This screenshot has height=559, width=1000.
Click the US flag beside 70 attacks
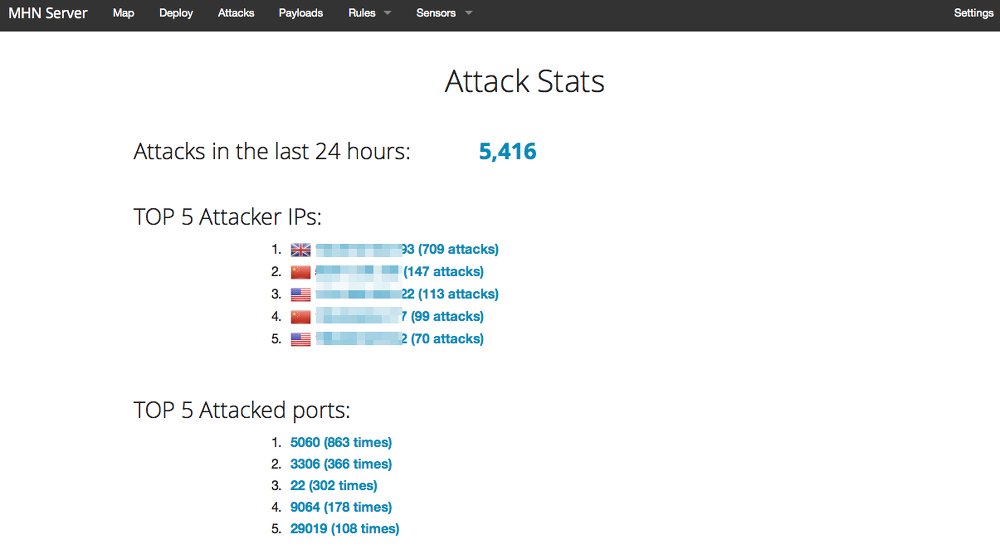(x=300, y=339)
